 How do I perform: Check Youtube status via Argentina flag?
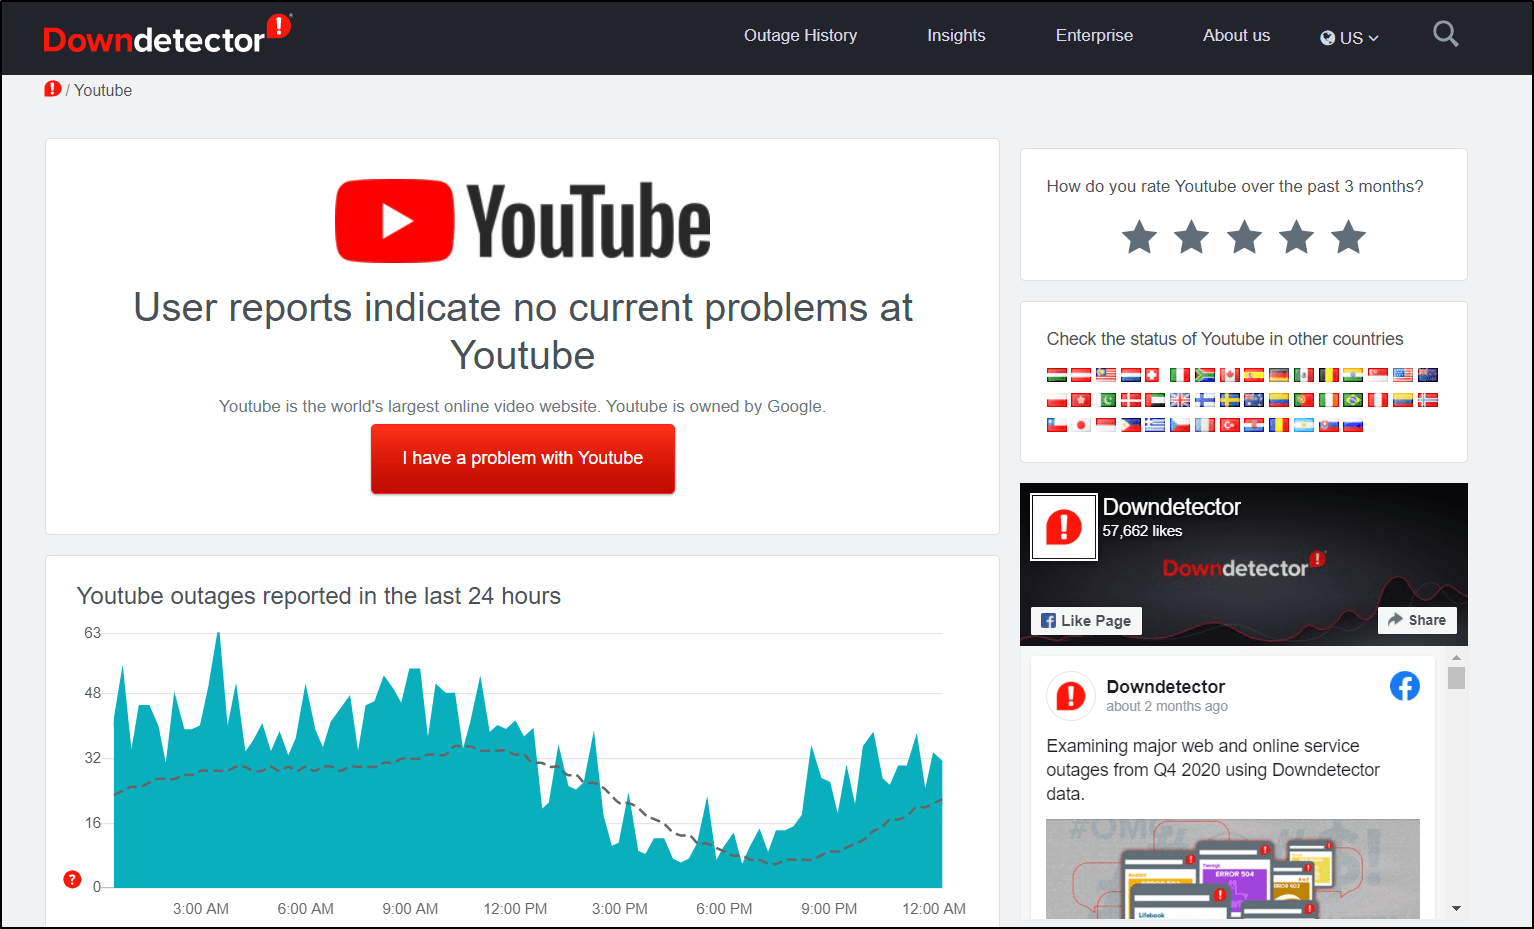pos(1304,425)
